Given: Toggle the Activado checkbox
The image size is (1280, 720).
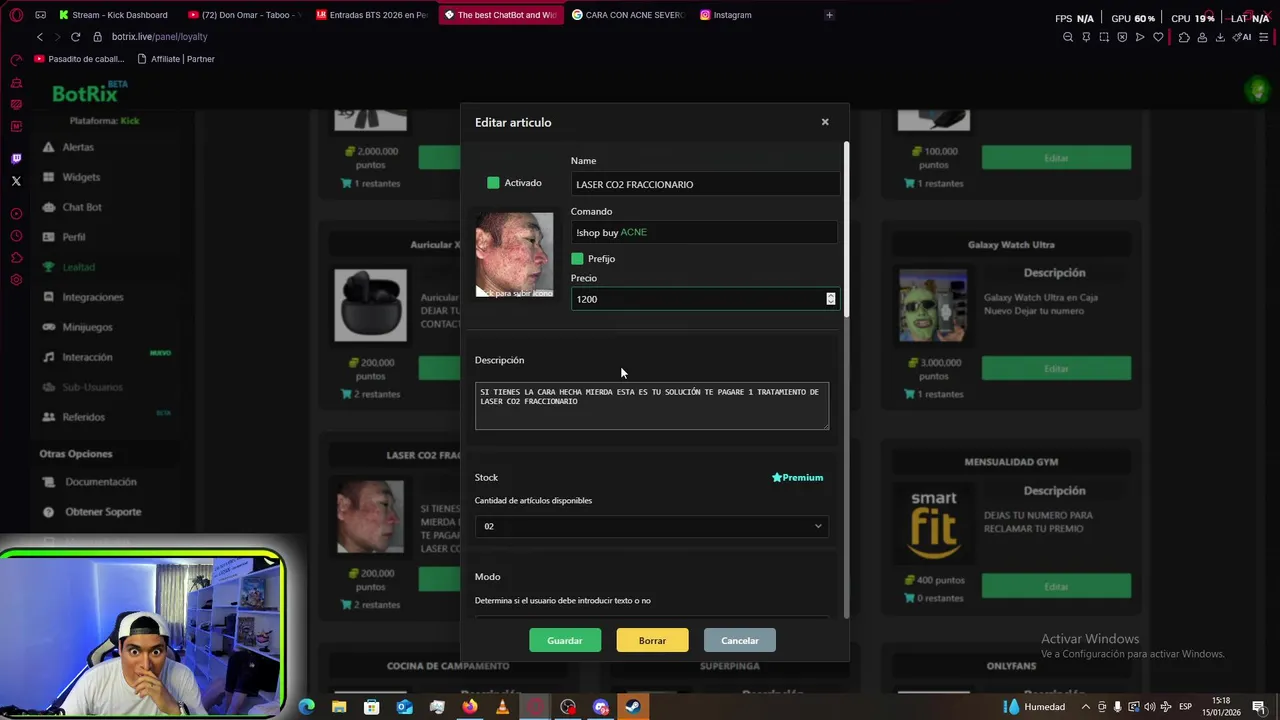Looking at the screenshot, I should coord(493,183).
